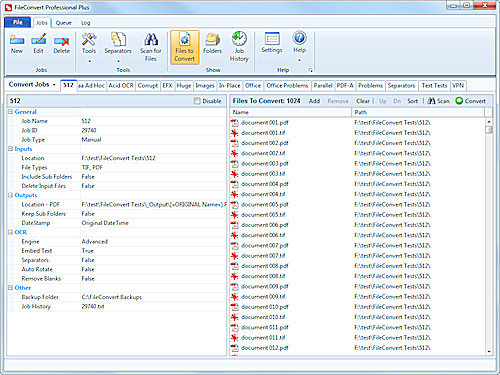Viewport: 500px width, 375px height.
Task: Click the file list scrollbar thumb
Action: [x=489, y=130]
